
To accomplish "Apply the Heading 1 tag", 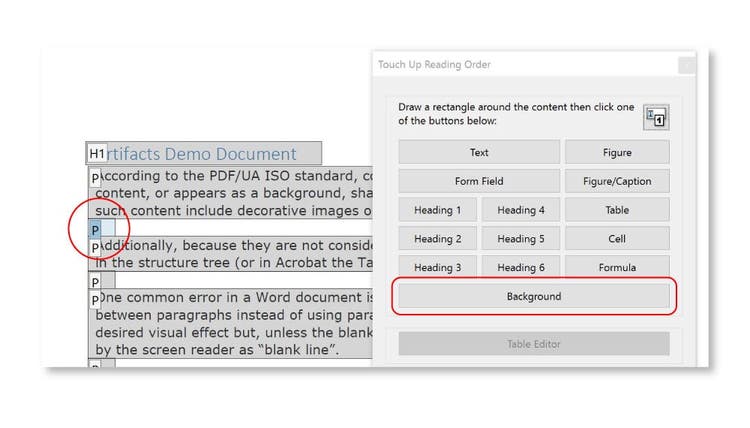I will (x=438, y=210).
